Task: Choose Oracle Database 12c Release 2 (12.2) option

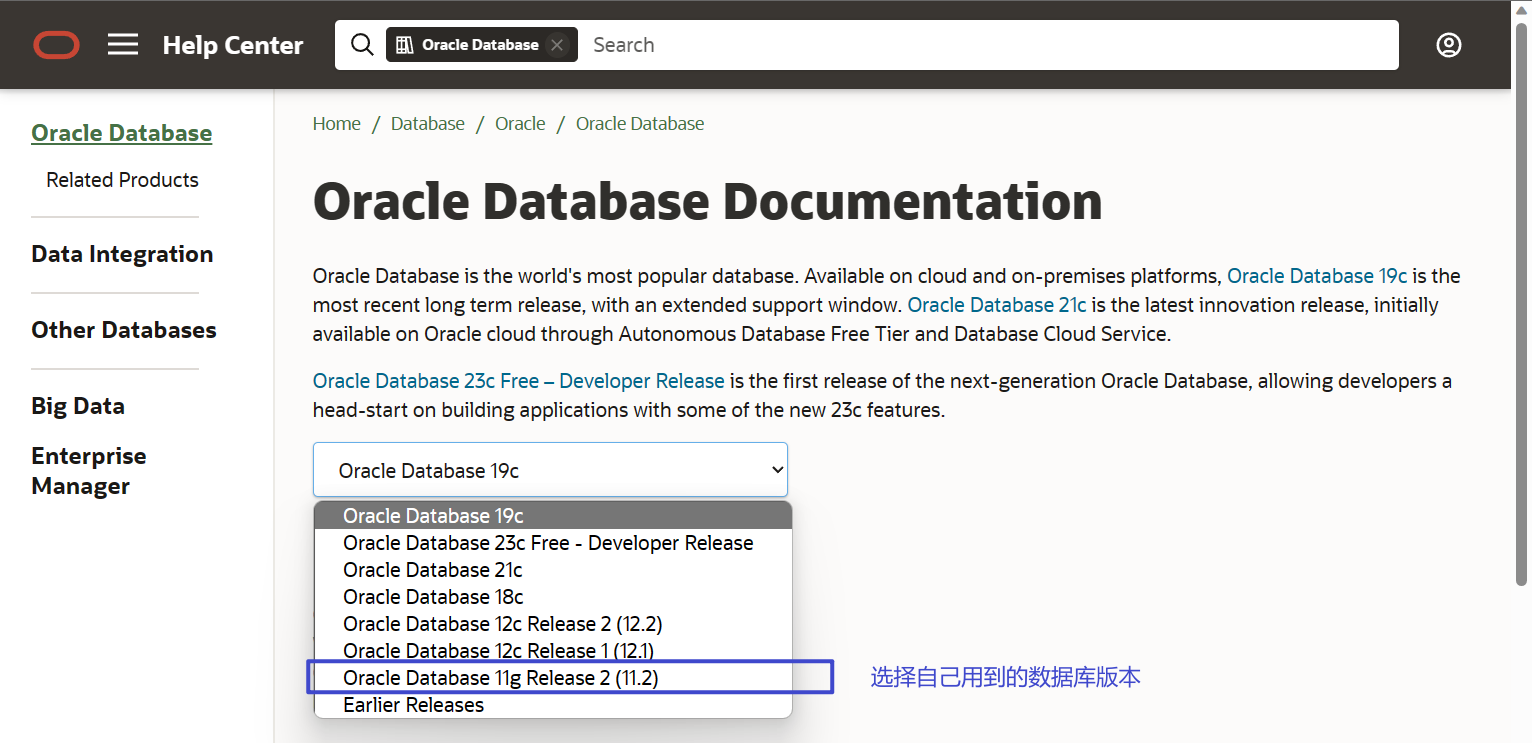Action: click(x=553, y=624)
